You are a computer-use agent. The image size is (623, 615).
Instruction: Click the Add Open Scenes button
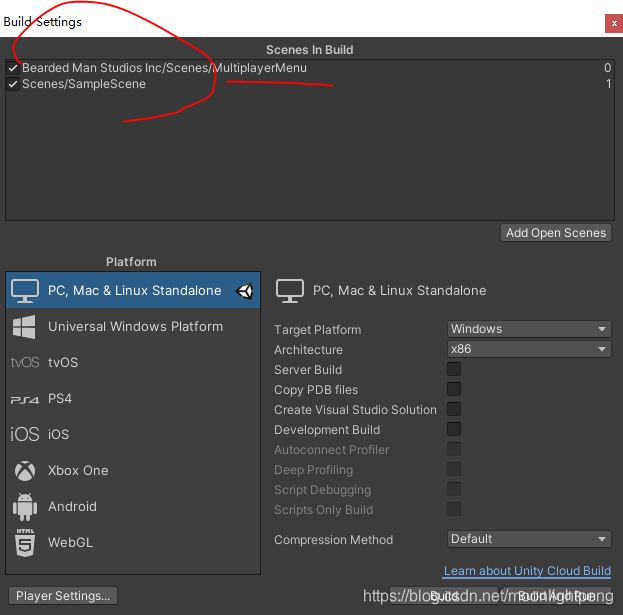coord(556,233)
